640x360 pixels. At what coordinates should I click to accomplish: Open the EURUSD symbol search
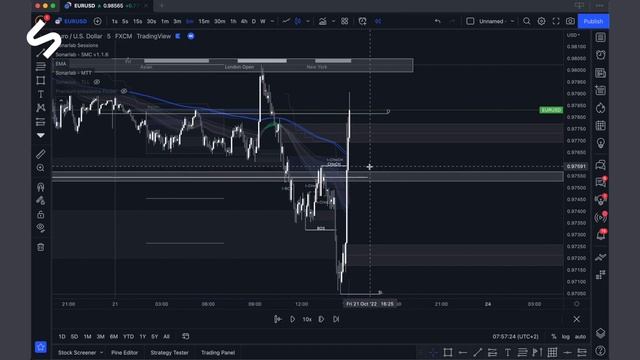(71, 21)
